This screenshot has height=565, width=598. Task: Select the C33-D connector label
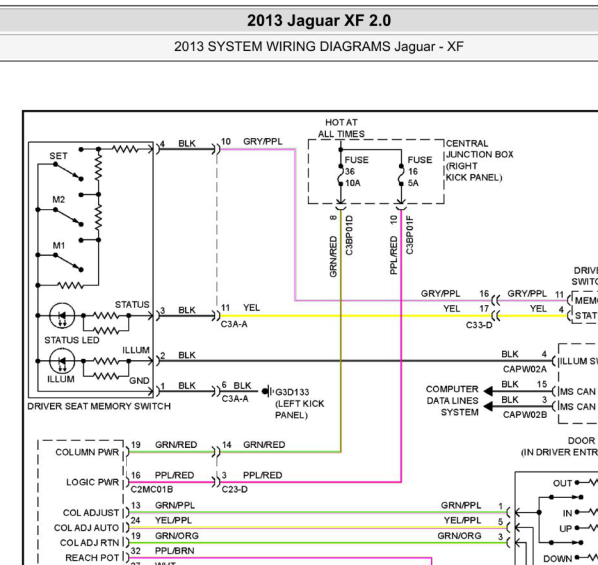tap(479, 325)
